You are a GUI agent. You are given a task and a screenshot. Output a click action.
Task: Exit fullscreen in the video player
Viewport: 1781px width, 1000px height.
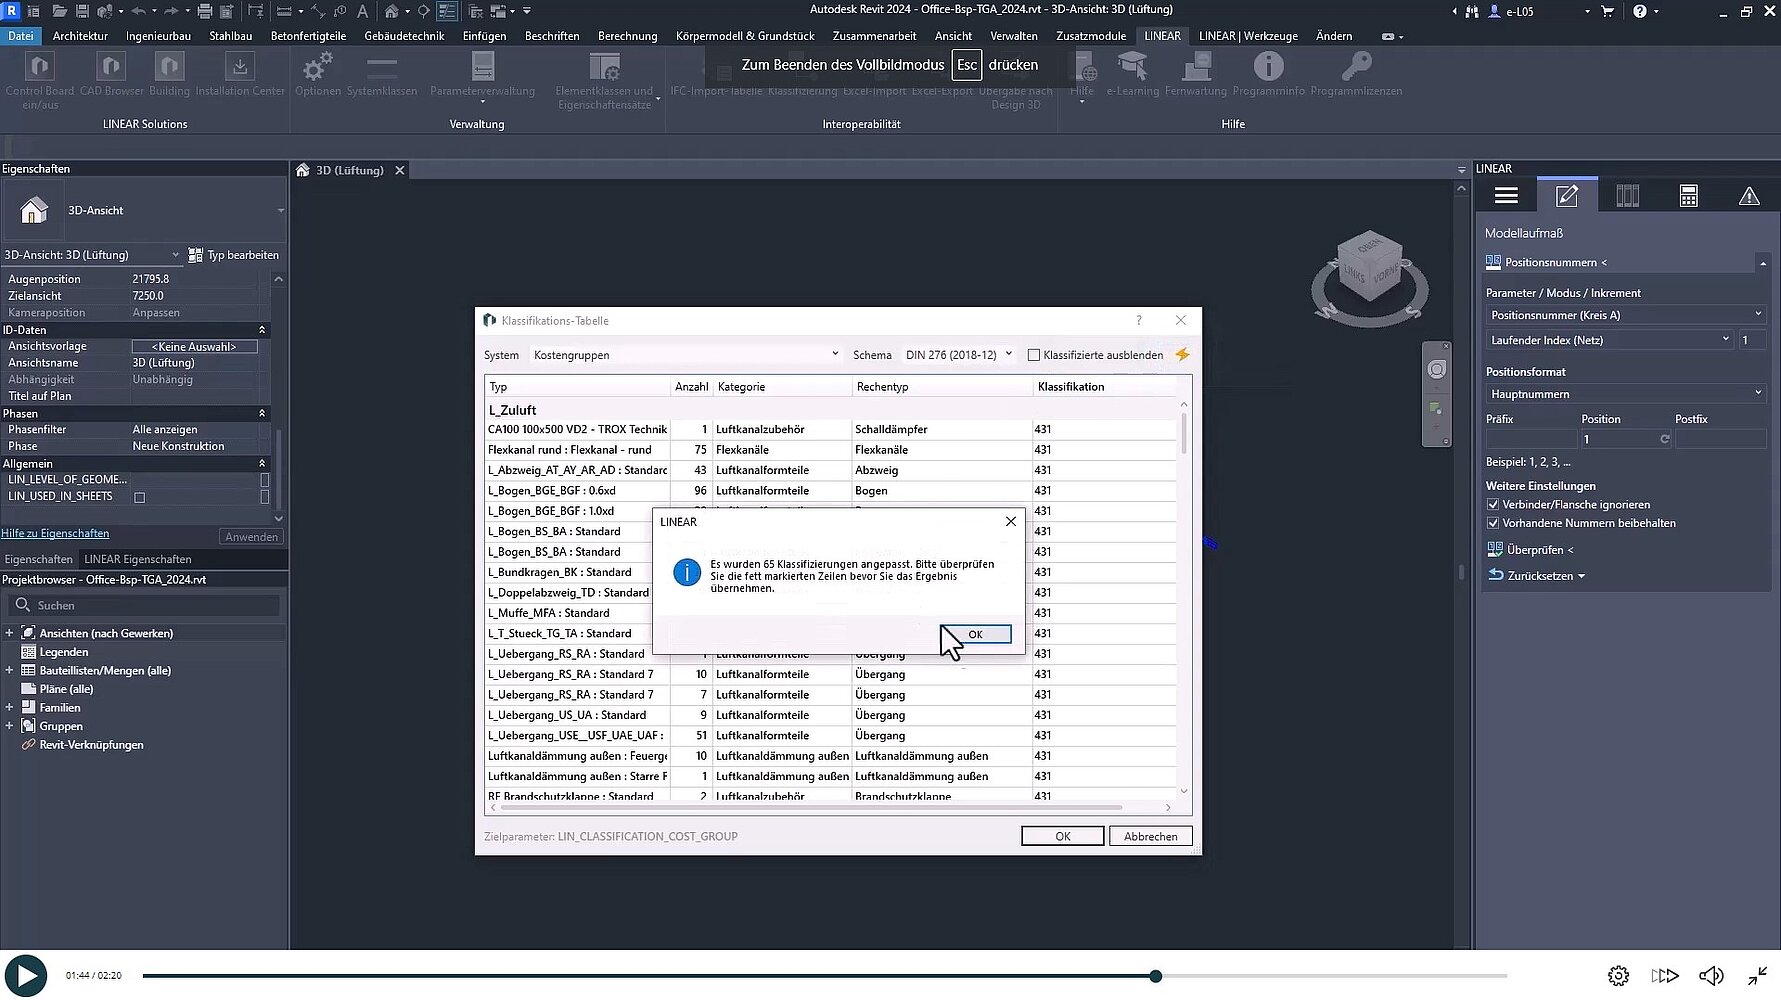[x=1757, y=976]
